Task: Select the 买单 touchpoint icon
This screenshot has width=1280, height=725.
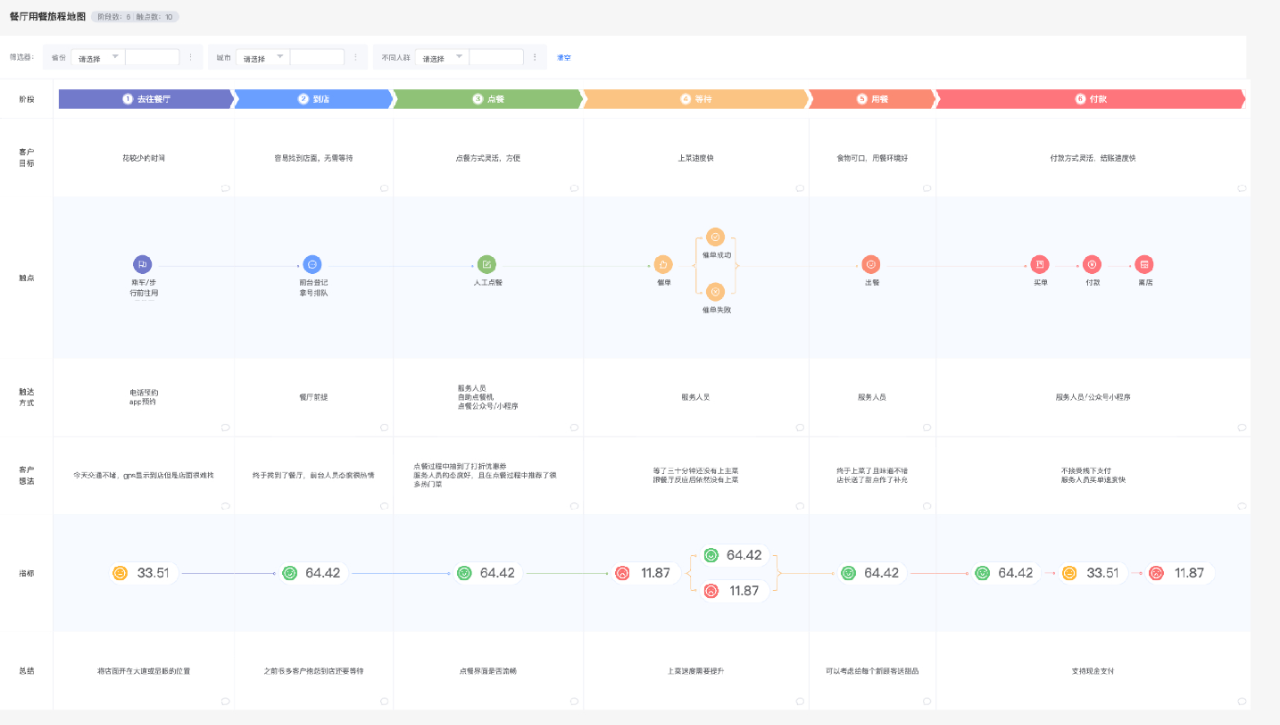Action: click(1040, 264)
